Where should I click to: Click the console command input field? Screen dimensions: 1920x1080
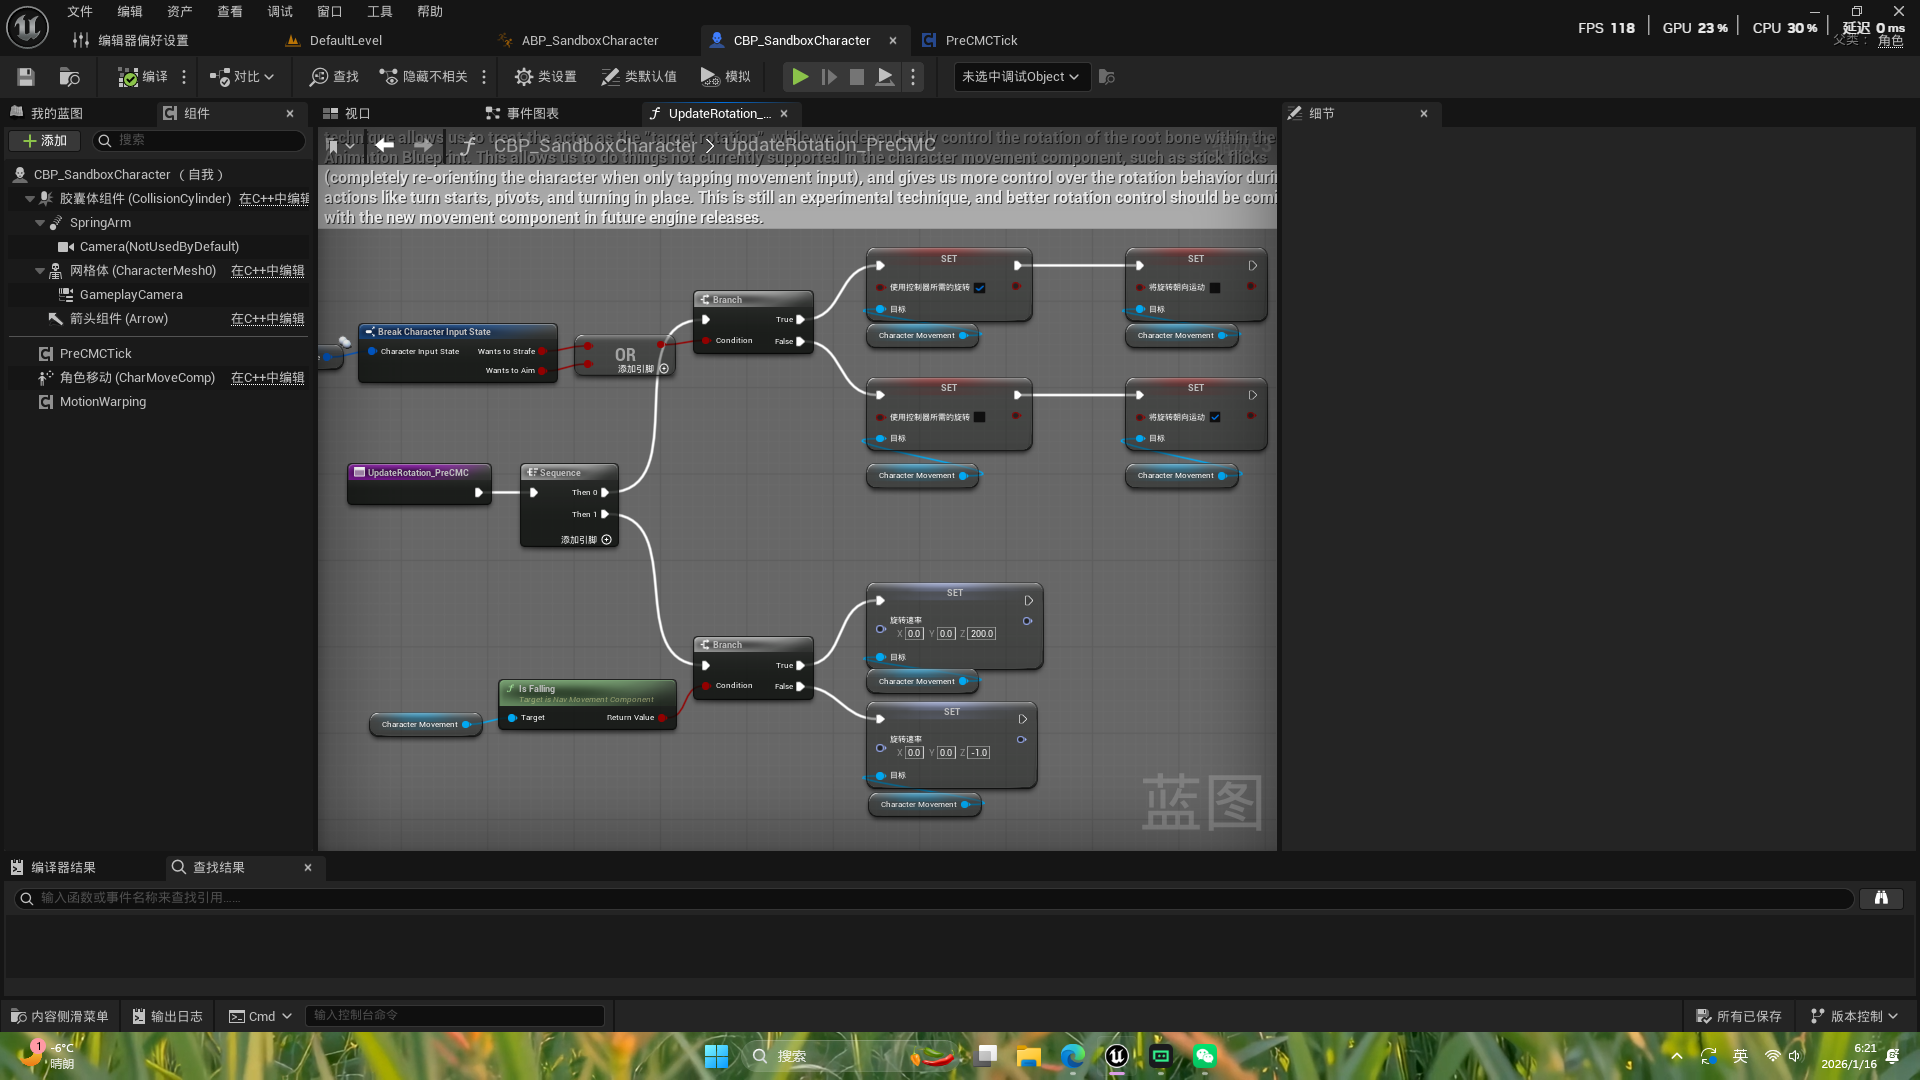pos(454,1016)
